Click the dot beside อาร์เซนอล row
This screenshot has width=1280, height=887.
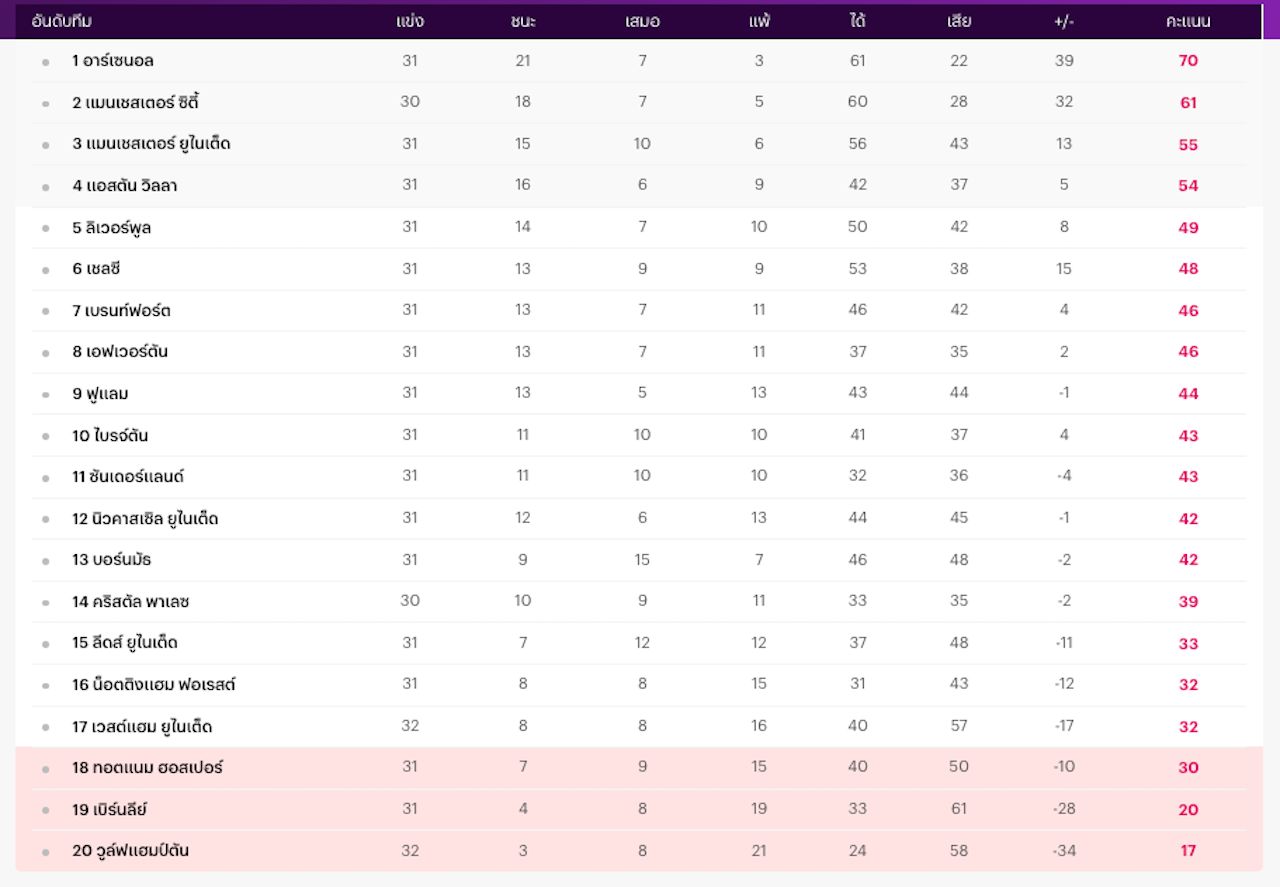pos(45,62)
